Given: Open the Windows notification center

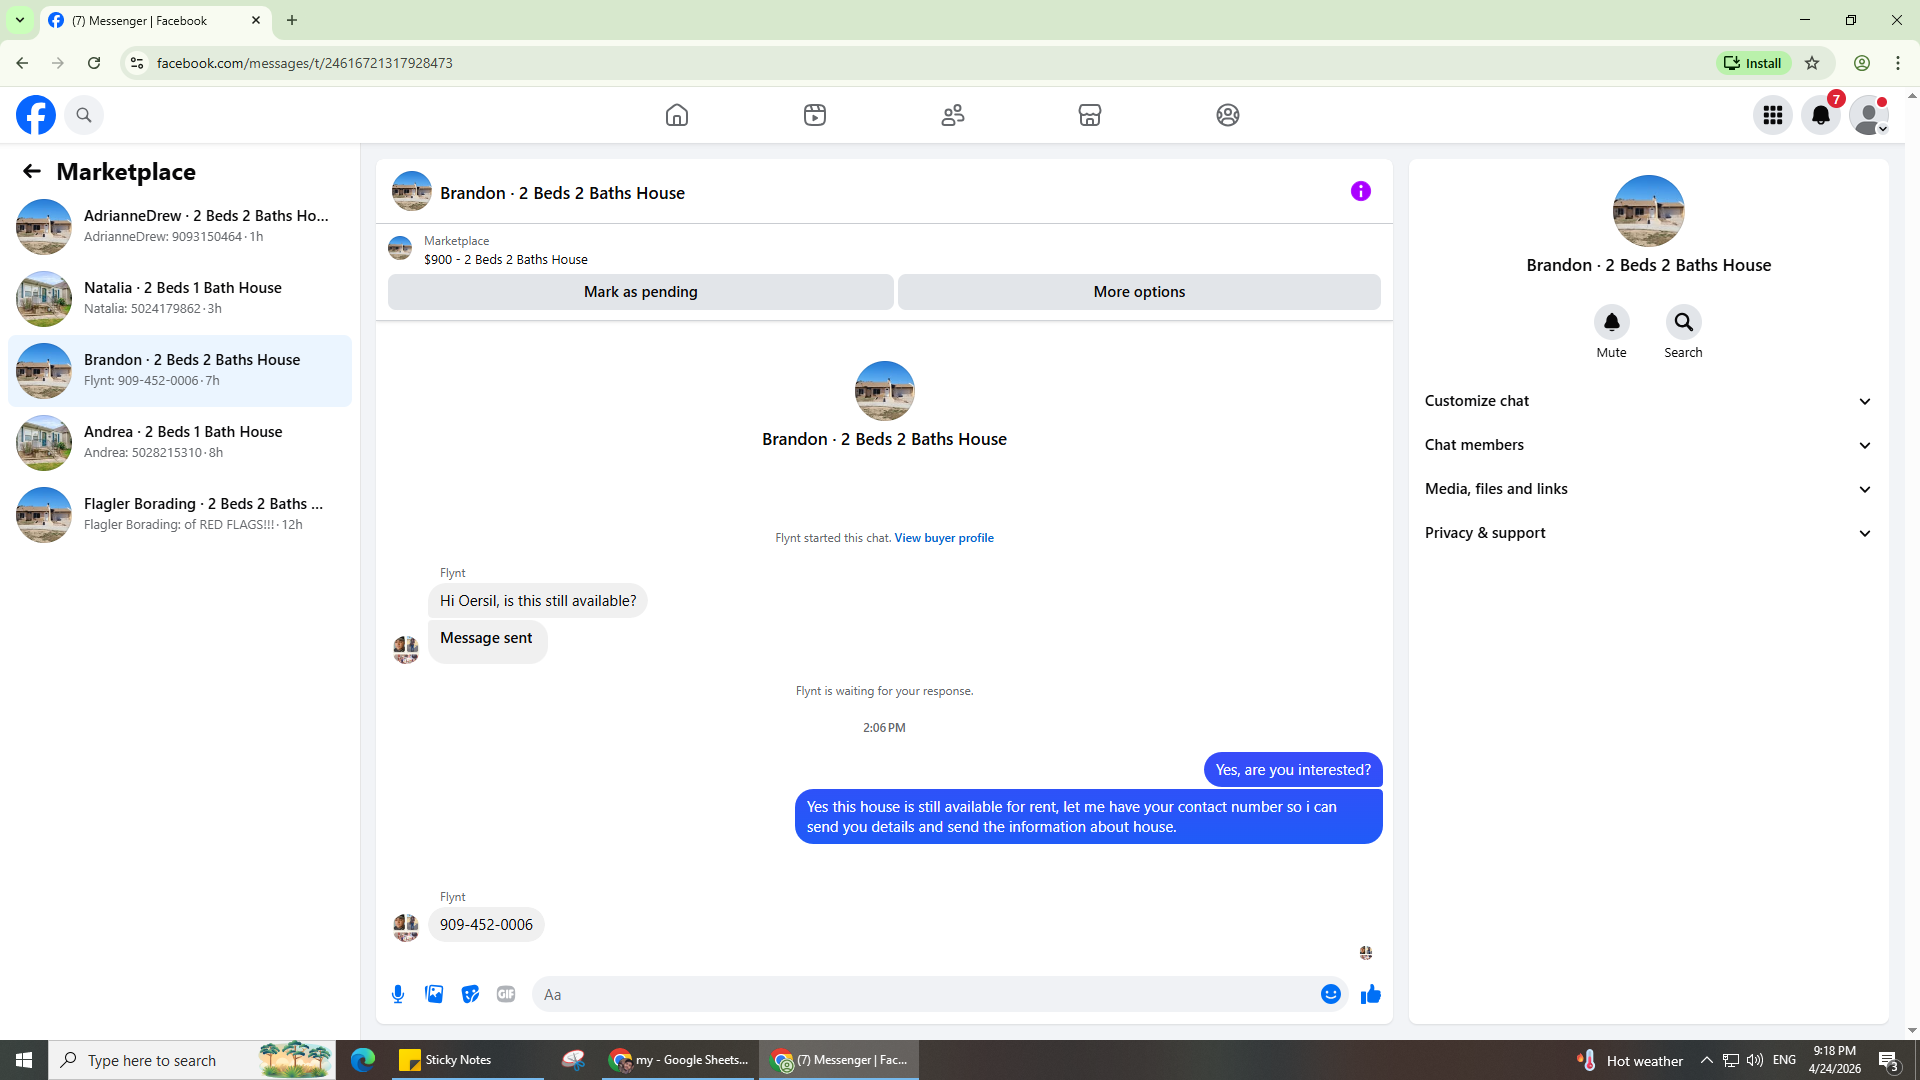Looking at the screenshot, I should (x=1889, y=1060).
